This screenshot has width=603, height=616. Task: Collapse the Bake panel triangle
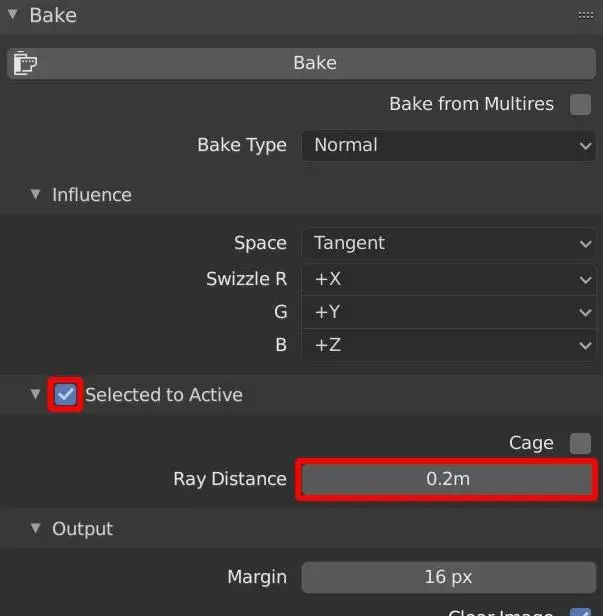coord(13,15)
